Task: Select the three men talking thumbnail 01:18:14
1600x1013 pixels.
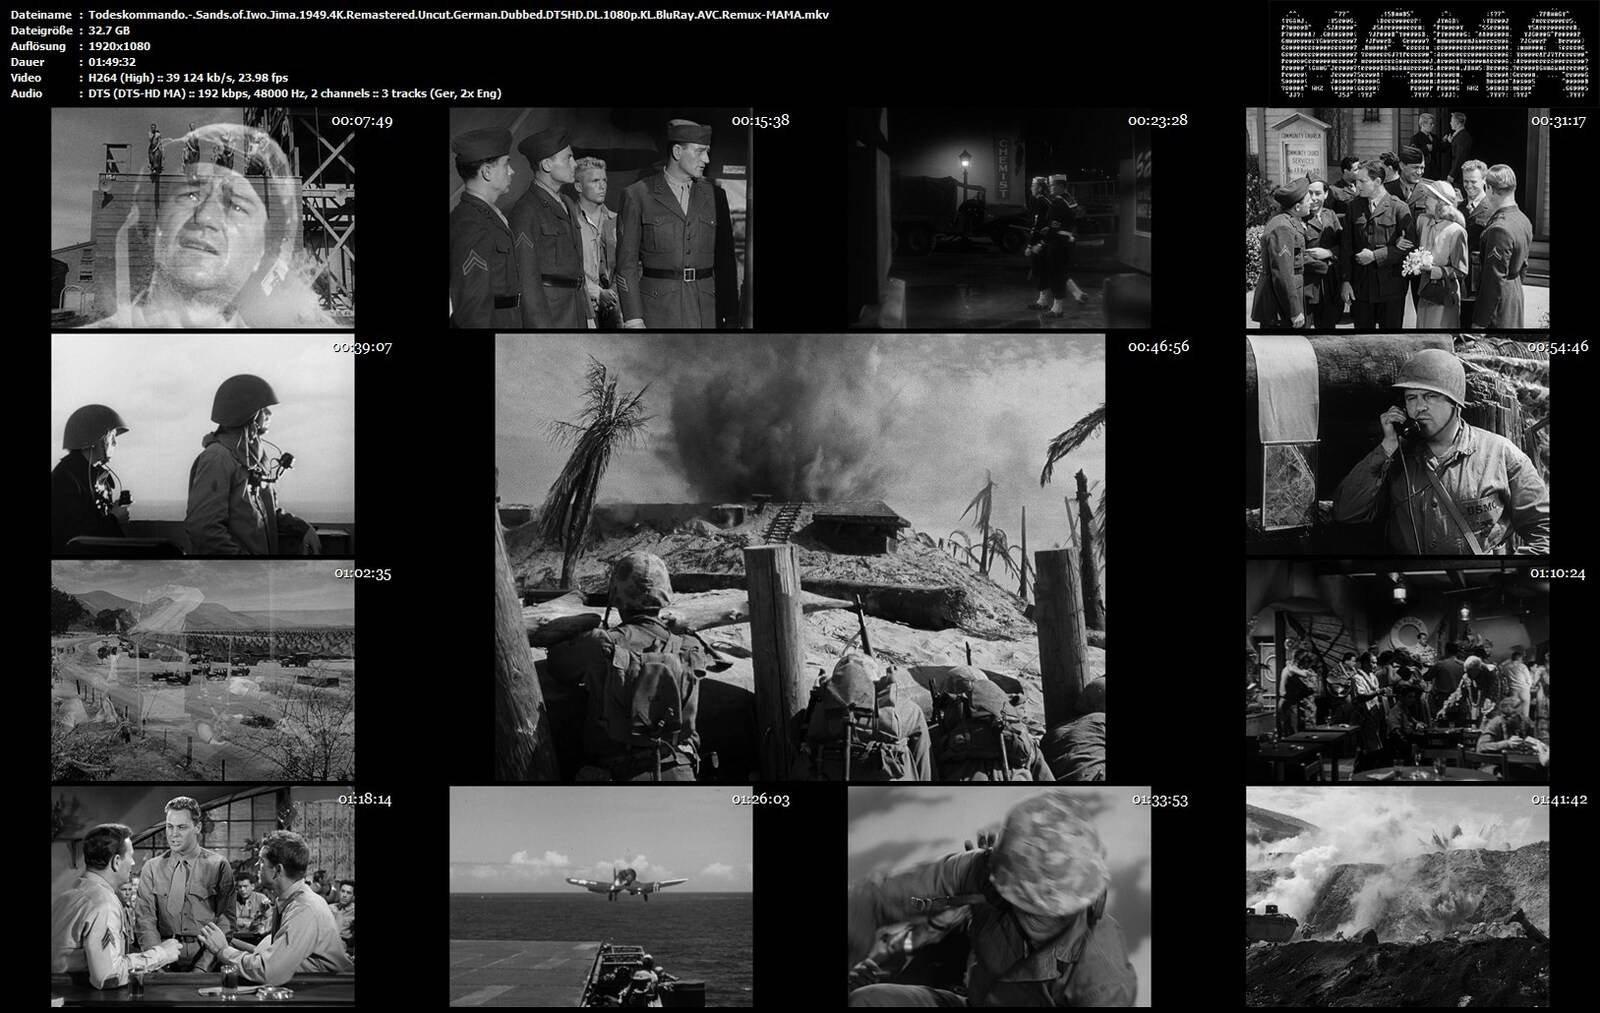Action: coord(203,897)
